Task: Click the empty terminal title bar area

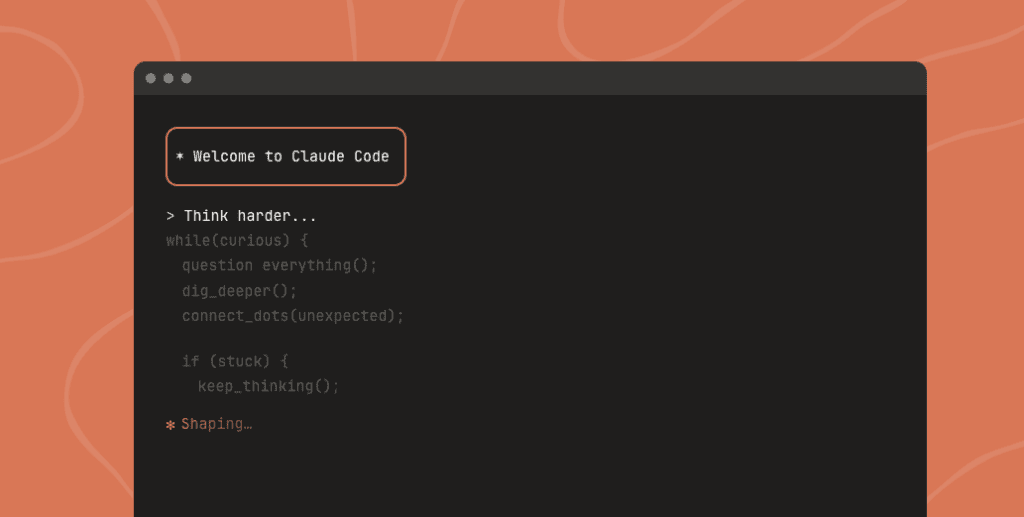Action: pyautogui.click(x=550, y=78)
